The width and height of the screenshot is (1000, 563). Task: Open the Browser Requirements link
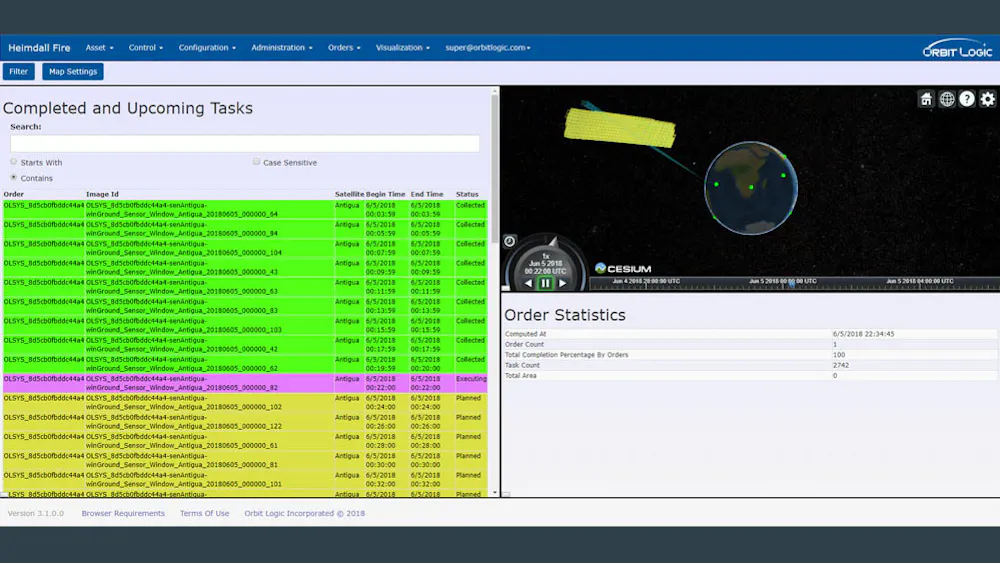click(x=123, y=513)
